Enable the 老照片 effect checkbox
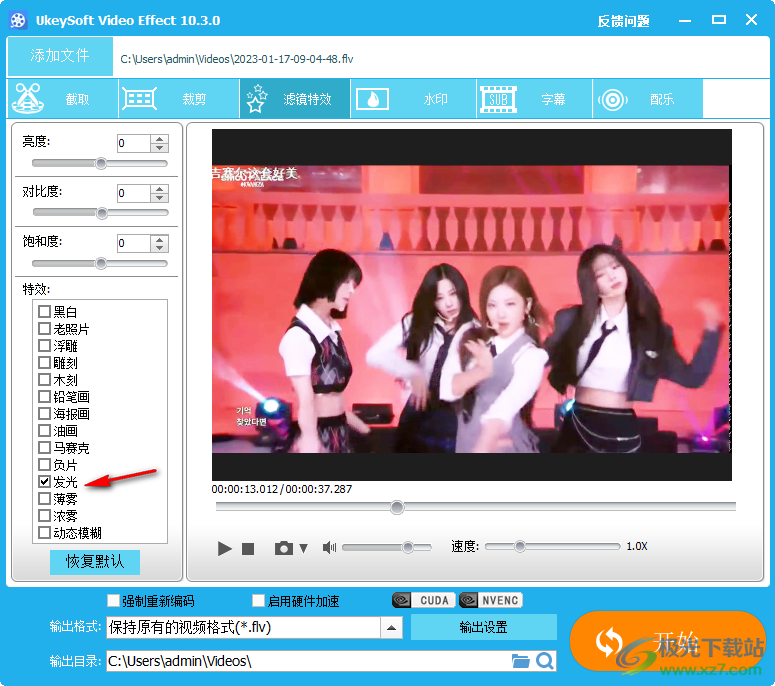This screenshot has height=686, width=775. tap(44, 328)
